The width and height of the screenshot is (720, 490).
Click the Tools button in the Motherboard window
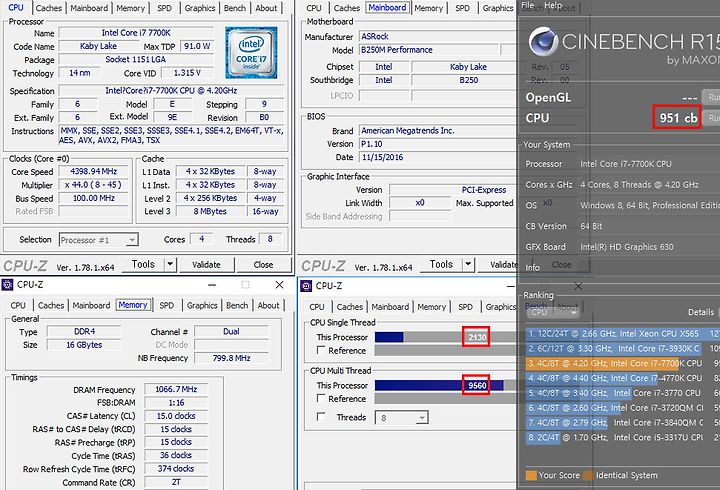(x=441, y=265)
